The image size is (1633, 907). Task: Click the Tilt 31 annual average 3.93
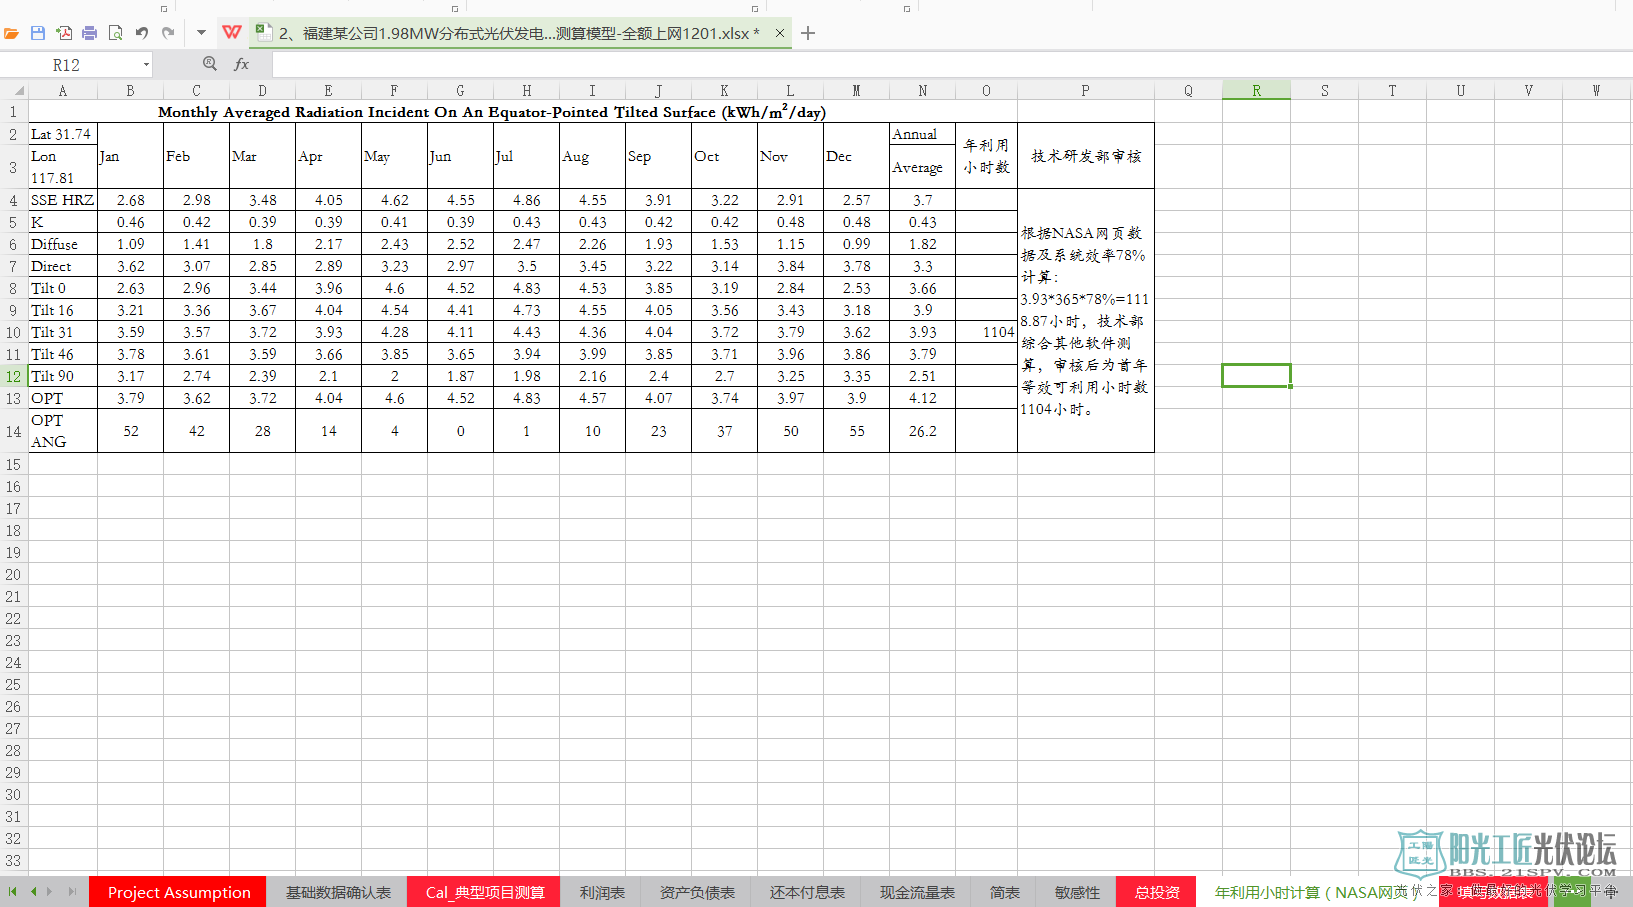click(x=922, y=332)
